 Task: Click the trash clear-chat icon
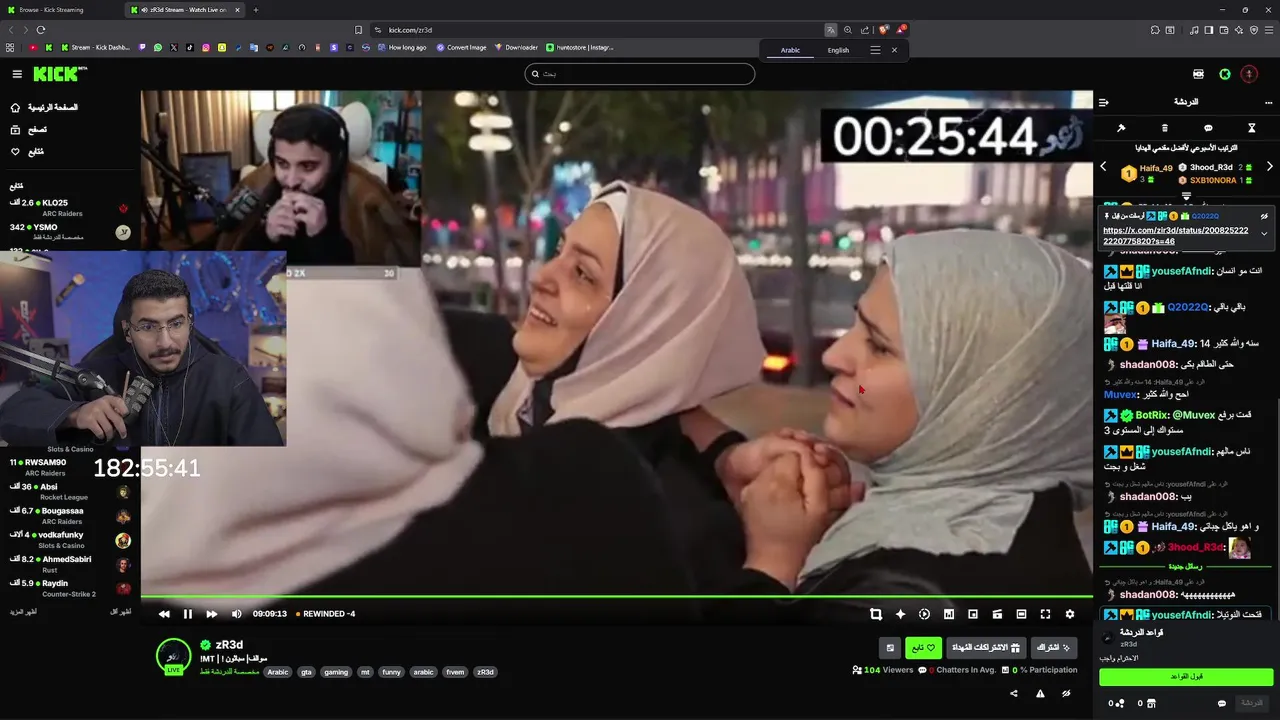pyautogui.click(x=1164, y=128)
